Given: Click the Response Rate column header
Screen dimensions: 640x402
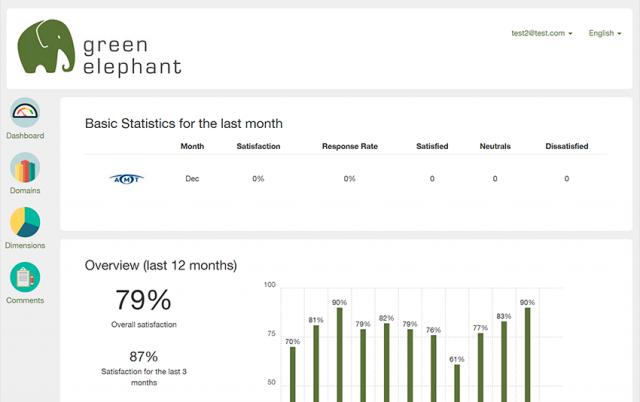Looking at the screenshot, I should (x=350, y=146).
